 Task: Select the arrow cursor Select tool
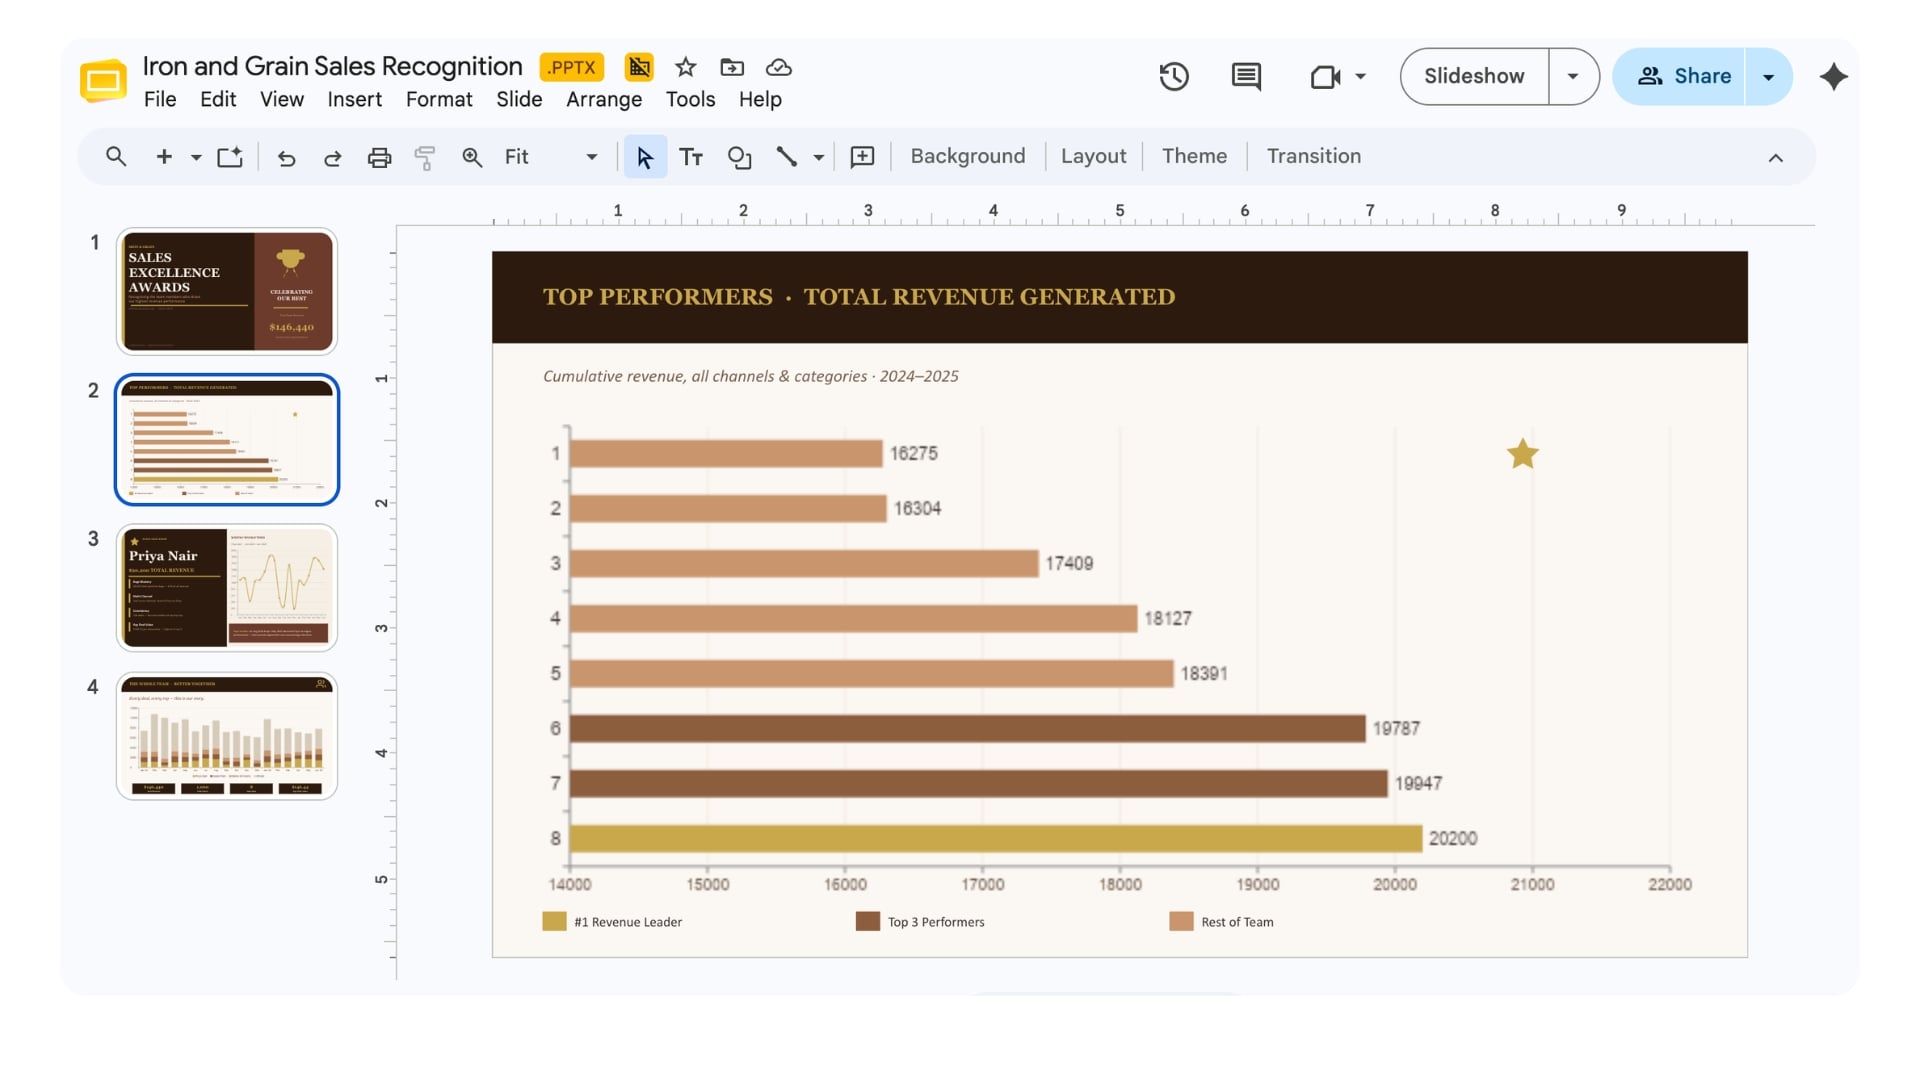[645, 157]
